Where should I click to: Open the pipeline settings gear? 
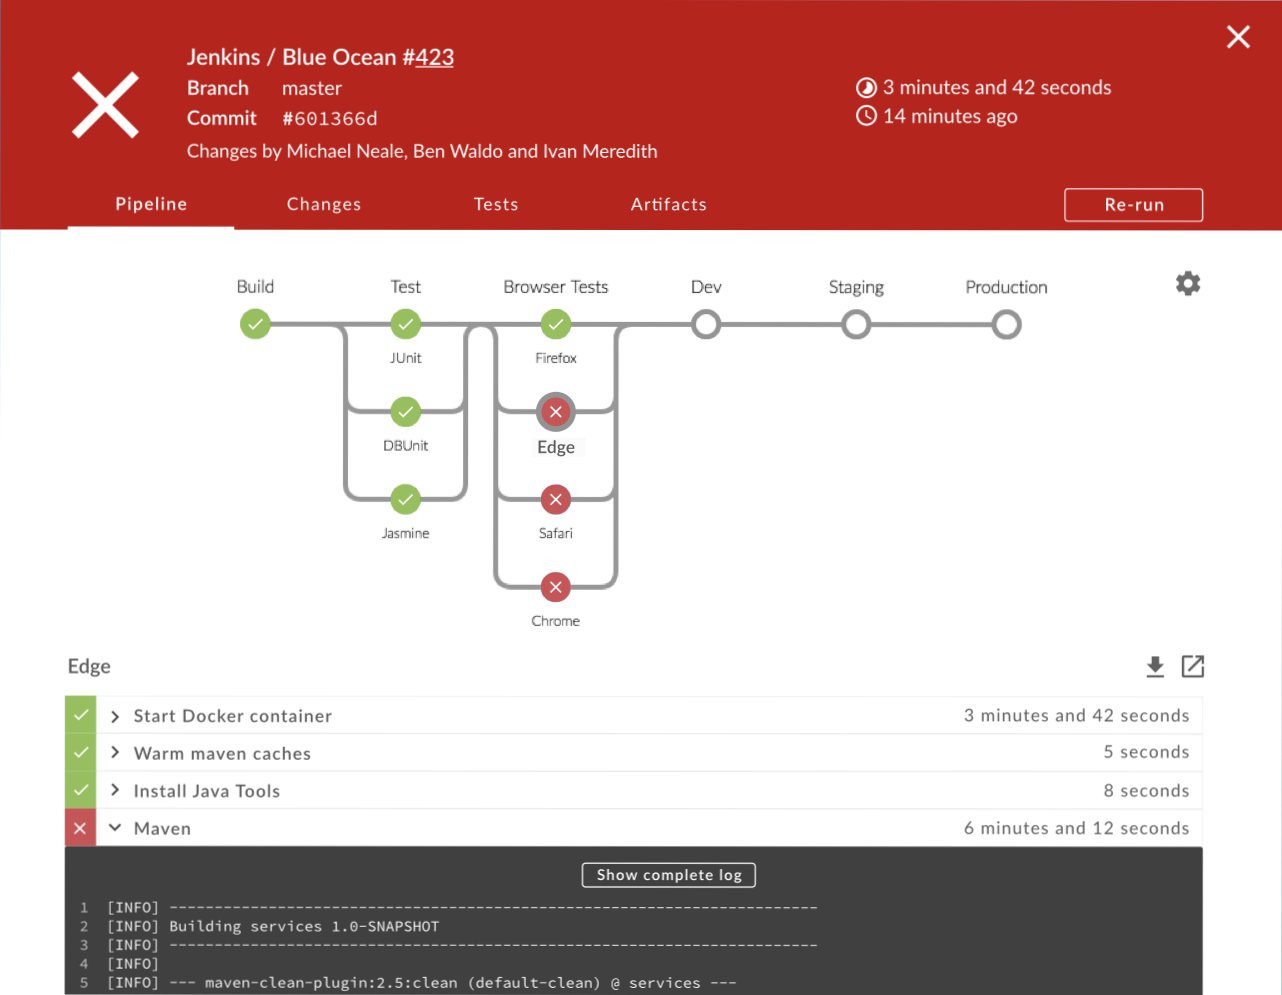(1187, 283)
